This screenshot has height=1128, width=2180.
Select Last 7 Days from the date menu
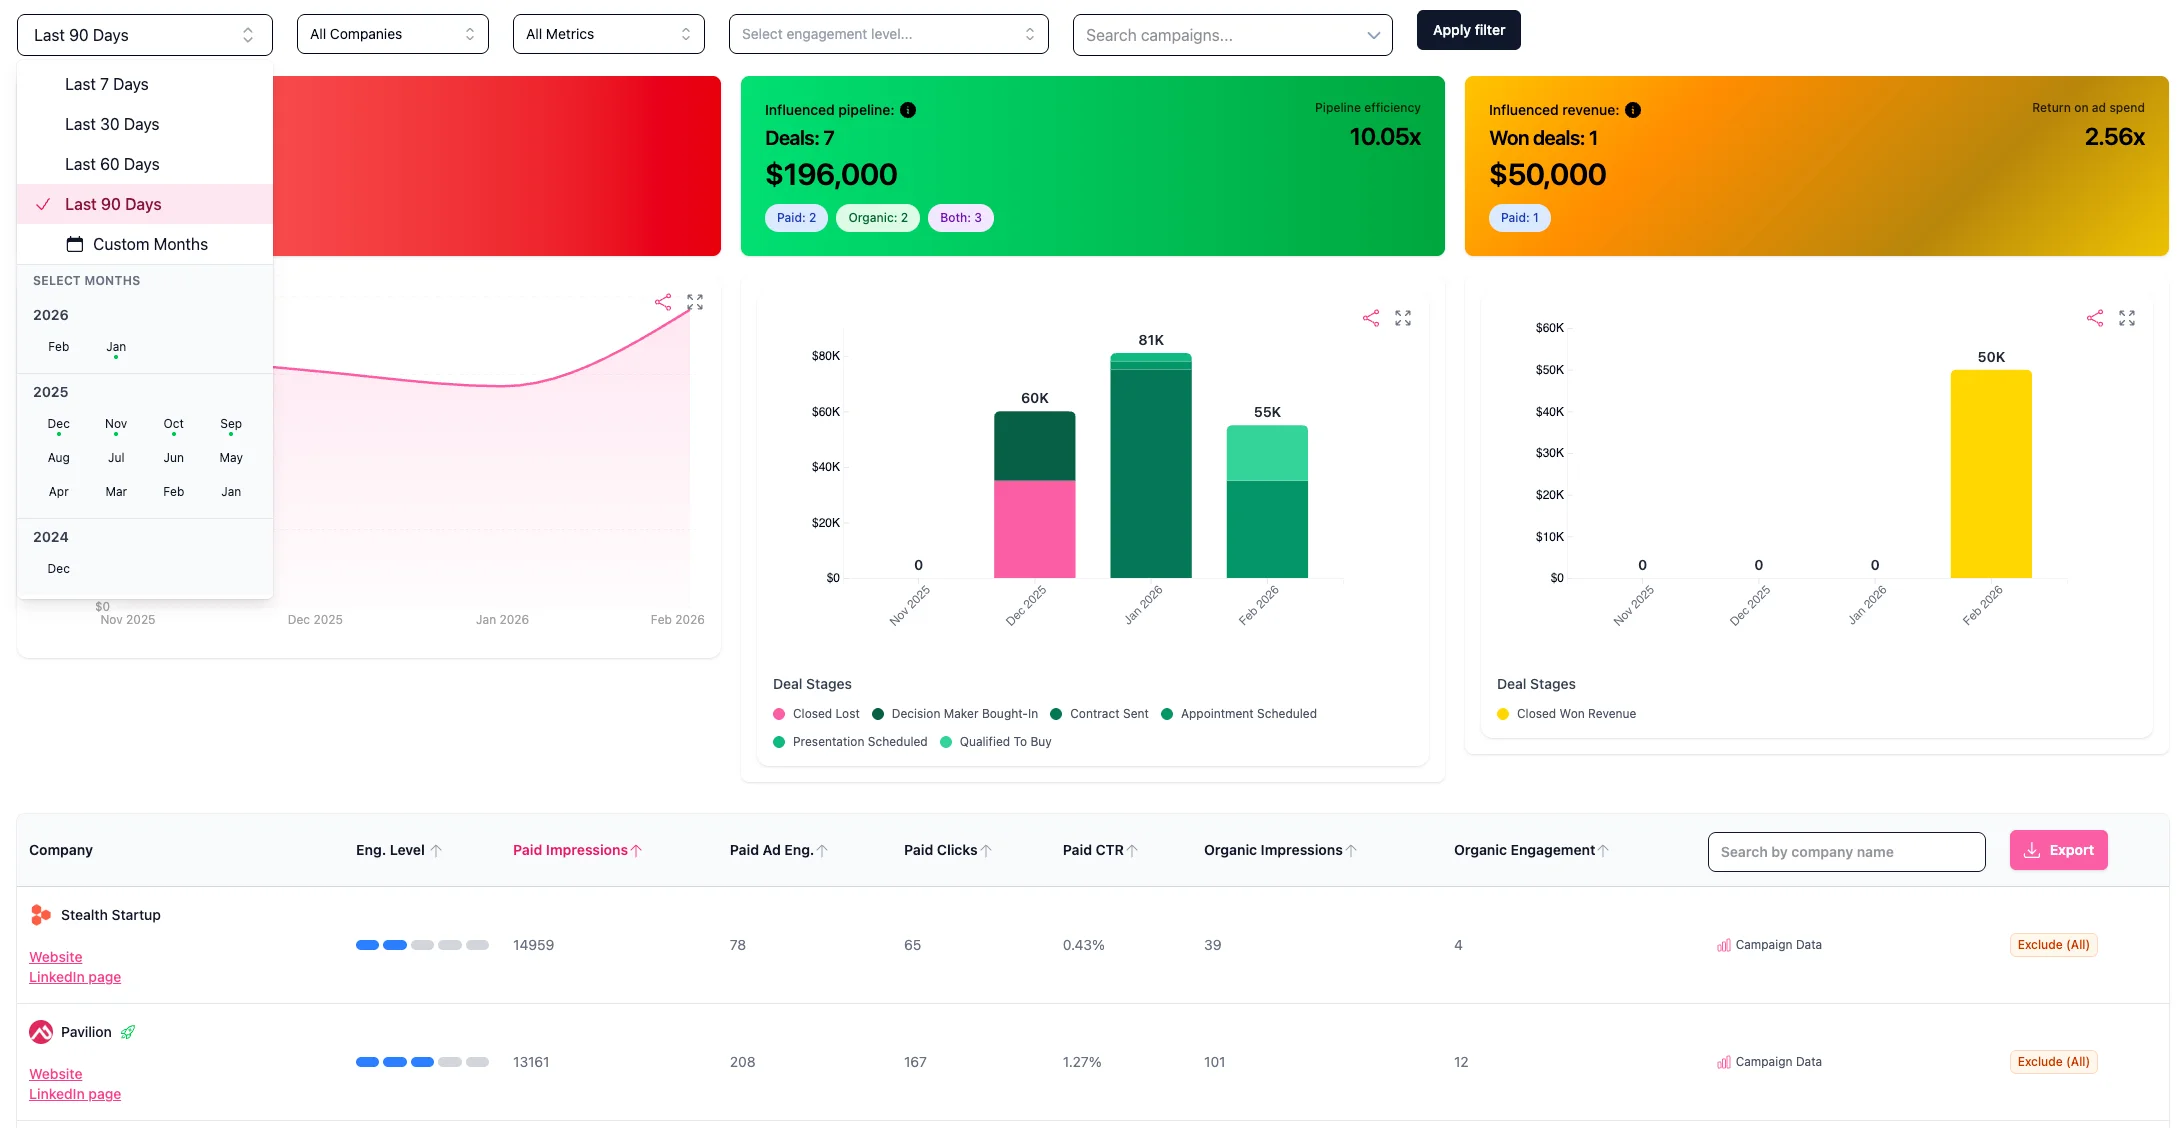click(107, 84)
